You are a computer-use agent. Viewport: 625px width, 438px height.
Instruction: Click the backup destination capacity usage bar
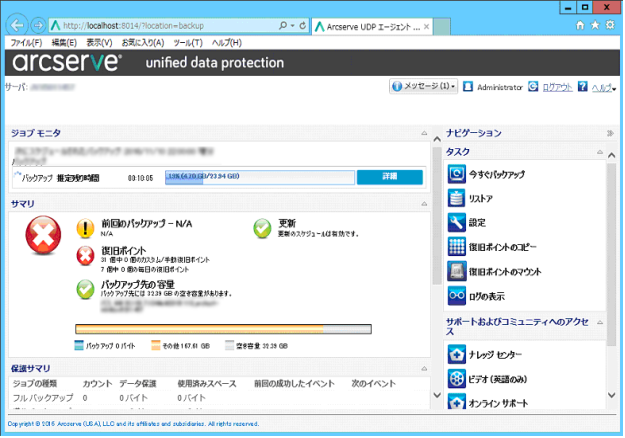[x=223, y=329]
